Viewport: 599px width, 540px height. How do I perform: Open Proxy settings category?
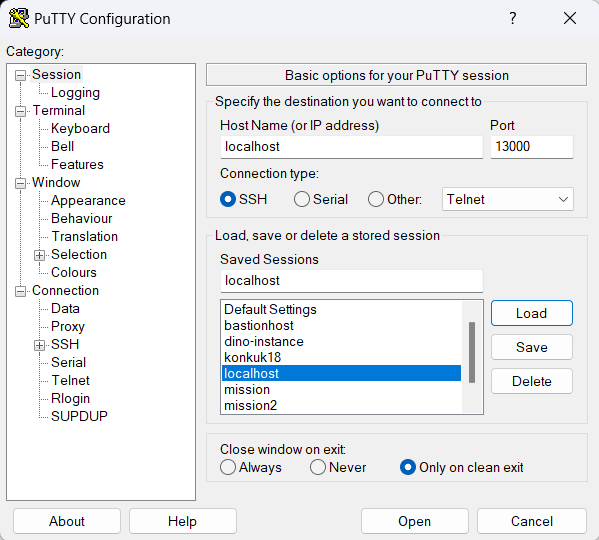pos(68,326)
